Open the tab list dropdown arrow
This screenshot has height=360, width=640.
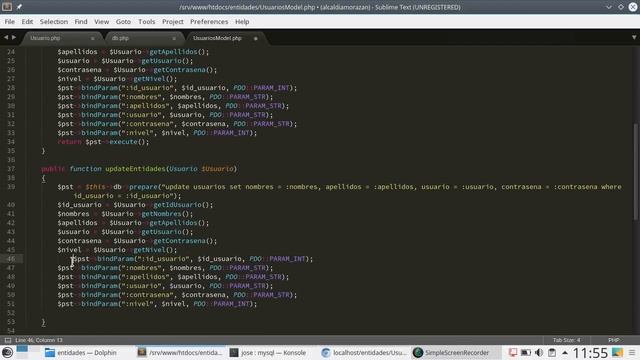634,38
